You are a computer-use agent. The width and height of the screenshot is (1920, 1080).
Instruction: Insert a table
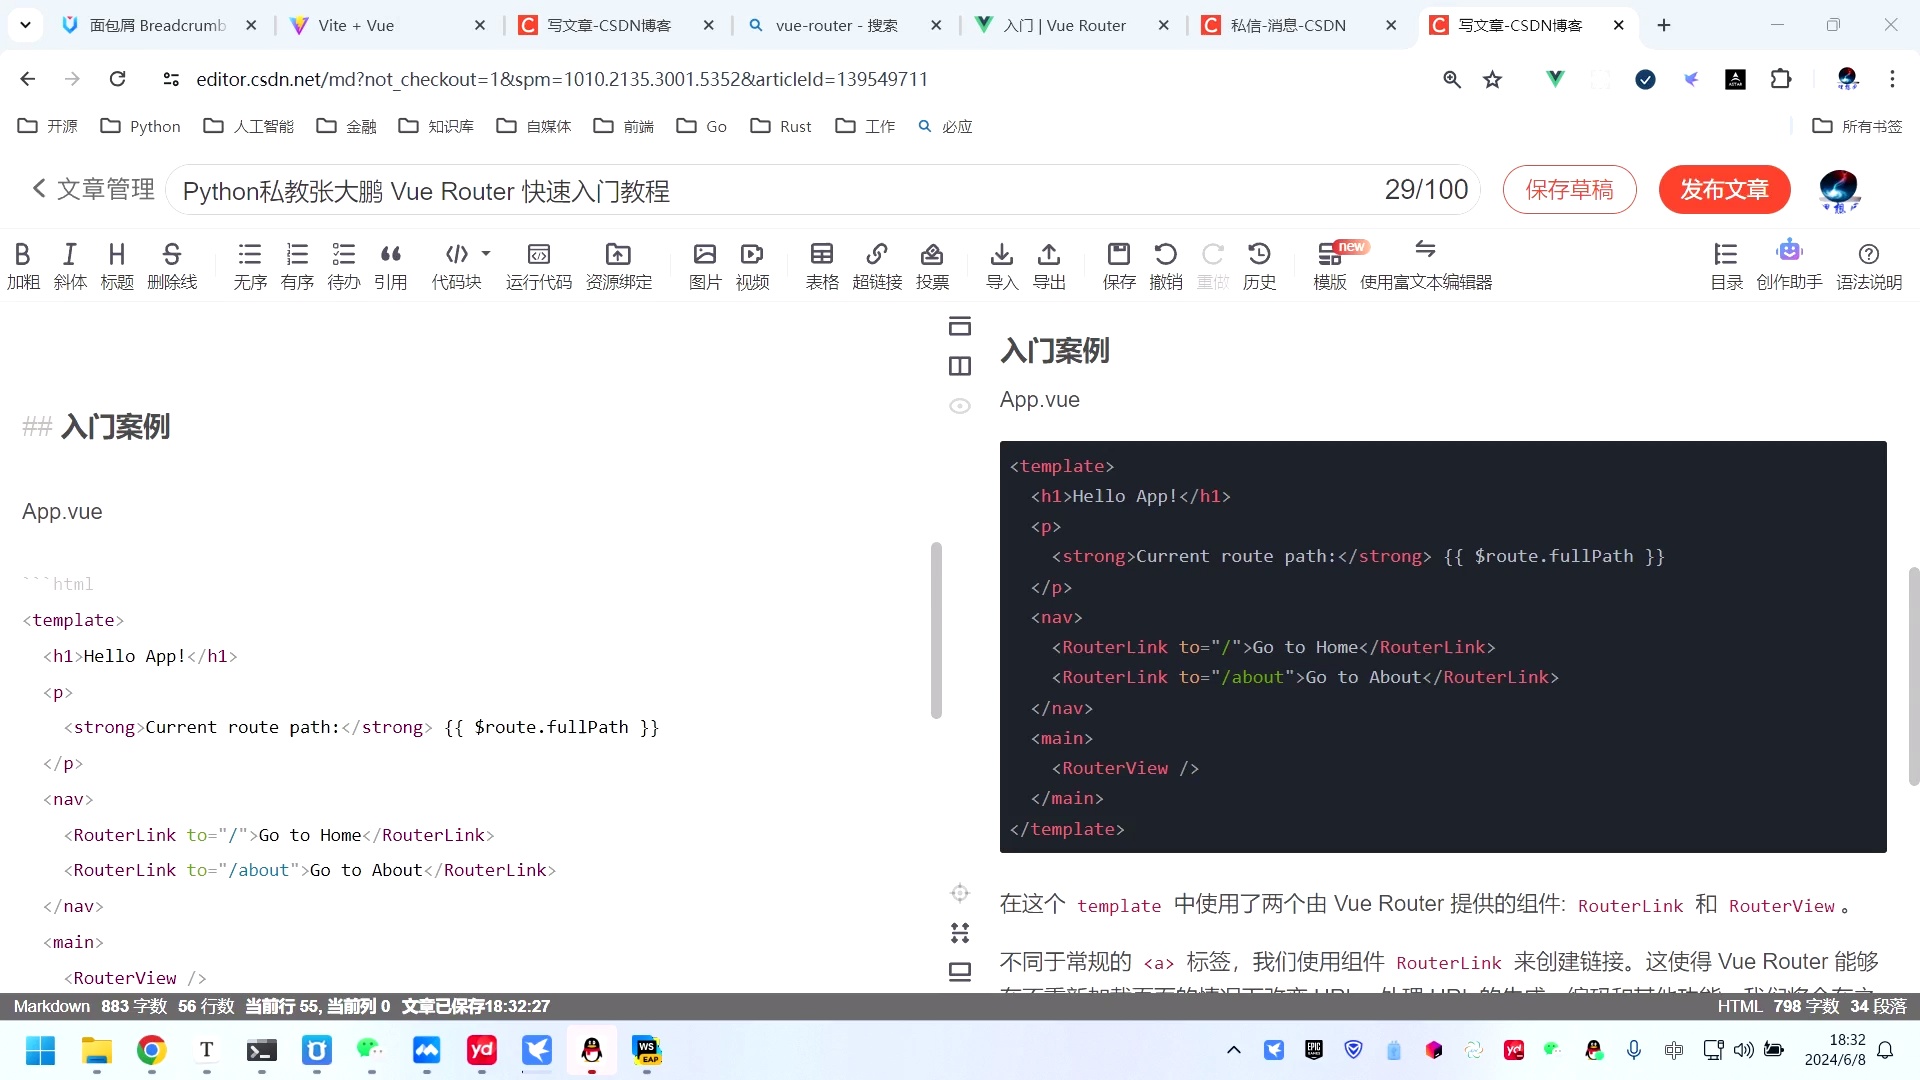tap(821, 263)
